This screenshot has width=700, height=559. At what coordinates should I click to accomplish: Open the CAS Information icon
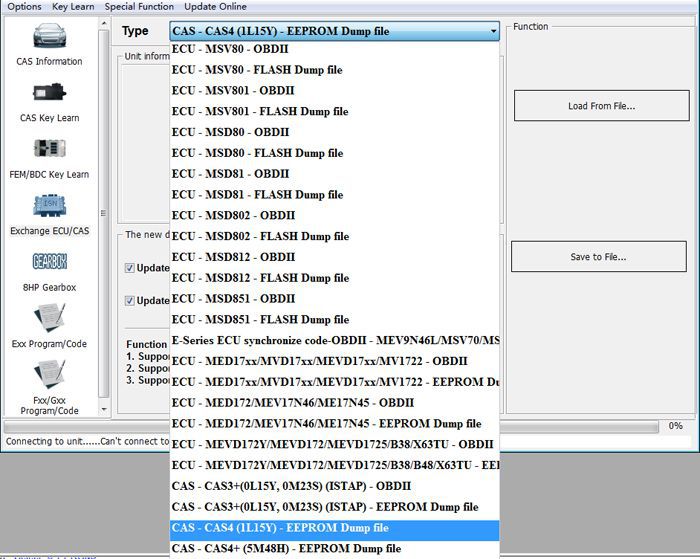[49, 37]
